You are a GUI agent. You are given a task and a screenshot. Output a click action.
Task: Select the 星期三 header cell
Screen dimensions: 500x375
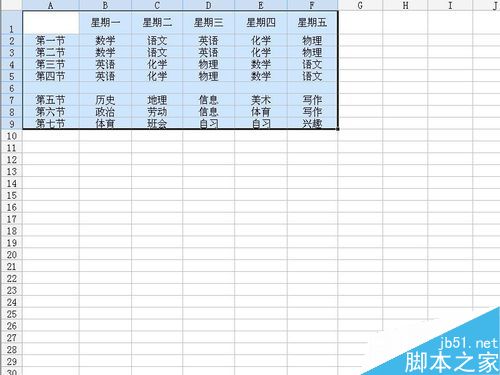209,23
